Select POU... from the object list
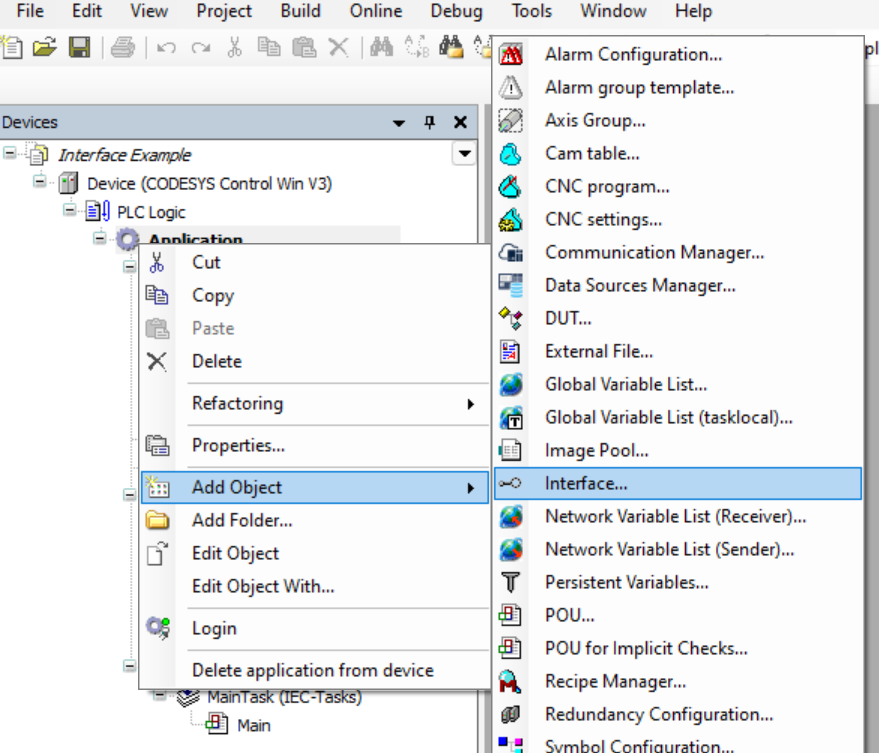 click(678, 615)
